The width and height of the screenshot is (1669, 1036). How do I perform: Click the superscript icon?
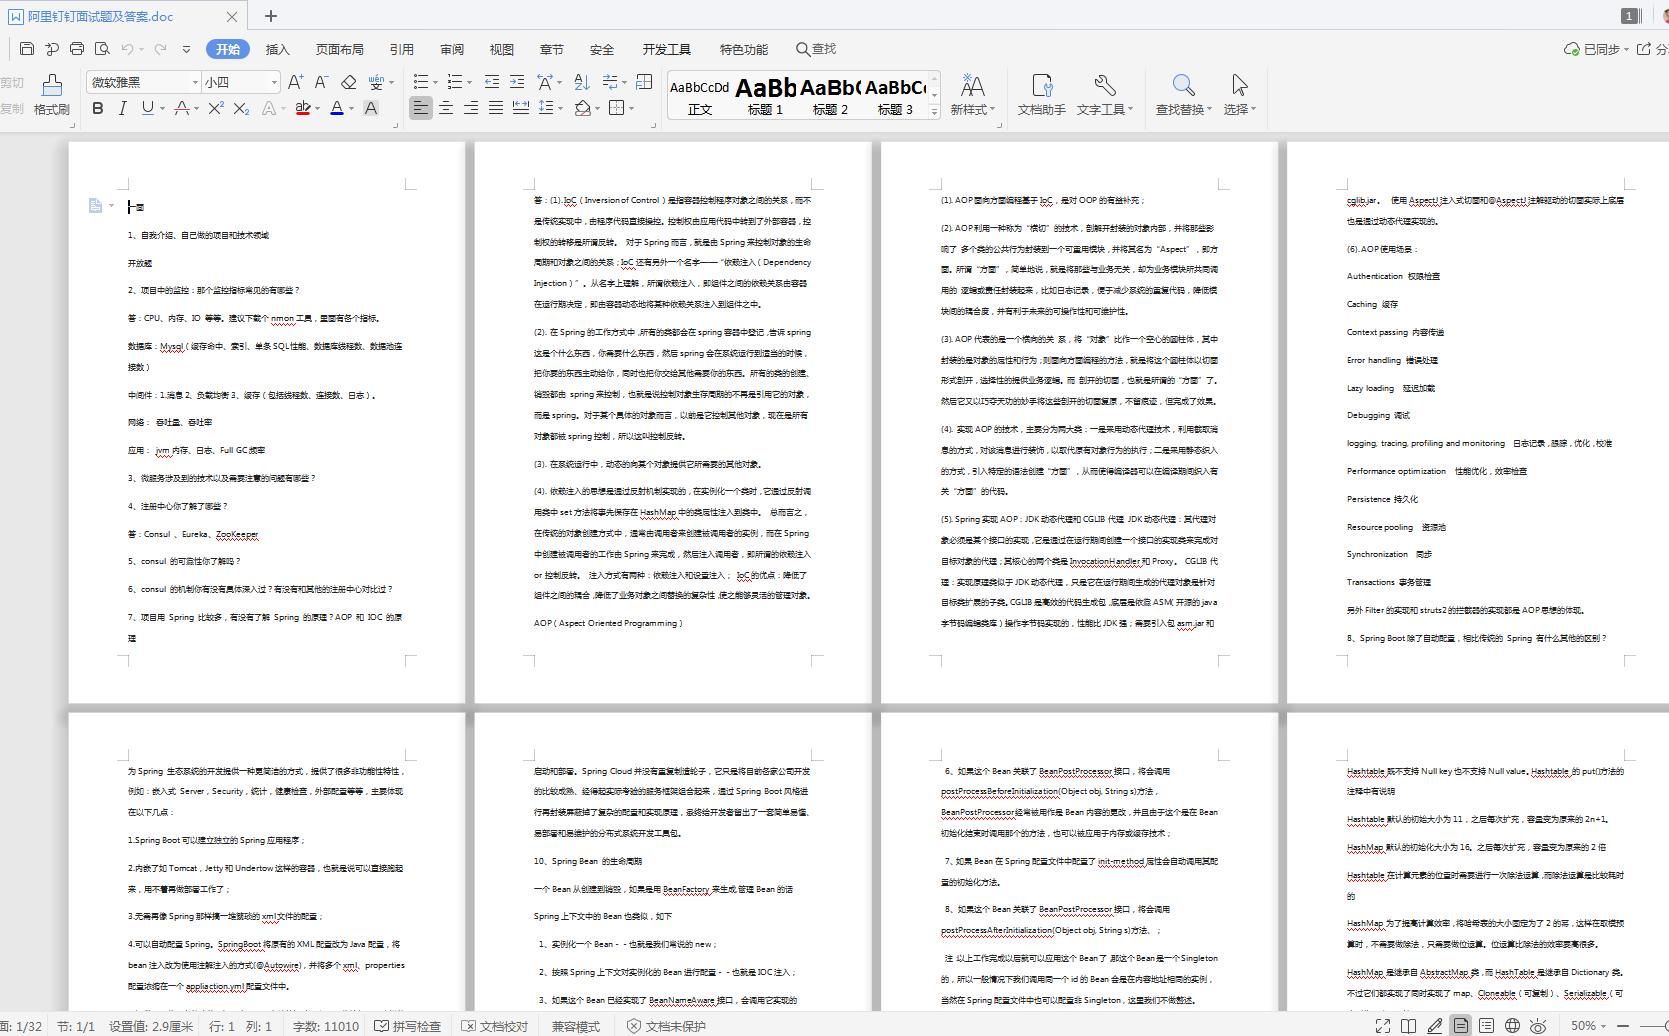215,108
